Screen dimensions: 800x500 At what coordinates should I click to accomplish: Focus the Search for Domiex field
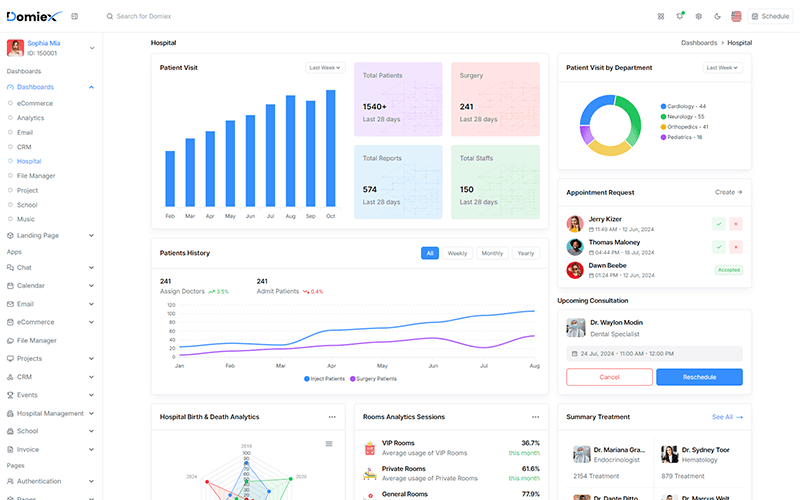point(144,16)
